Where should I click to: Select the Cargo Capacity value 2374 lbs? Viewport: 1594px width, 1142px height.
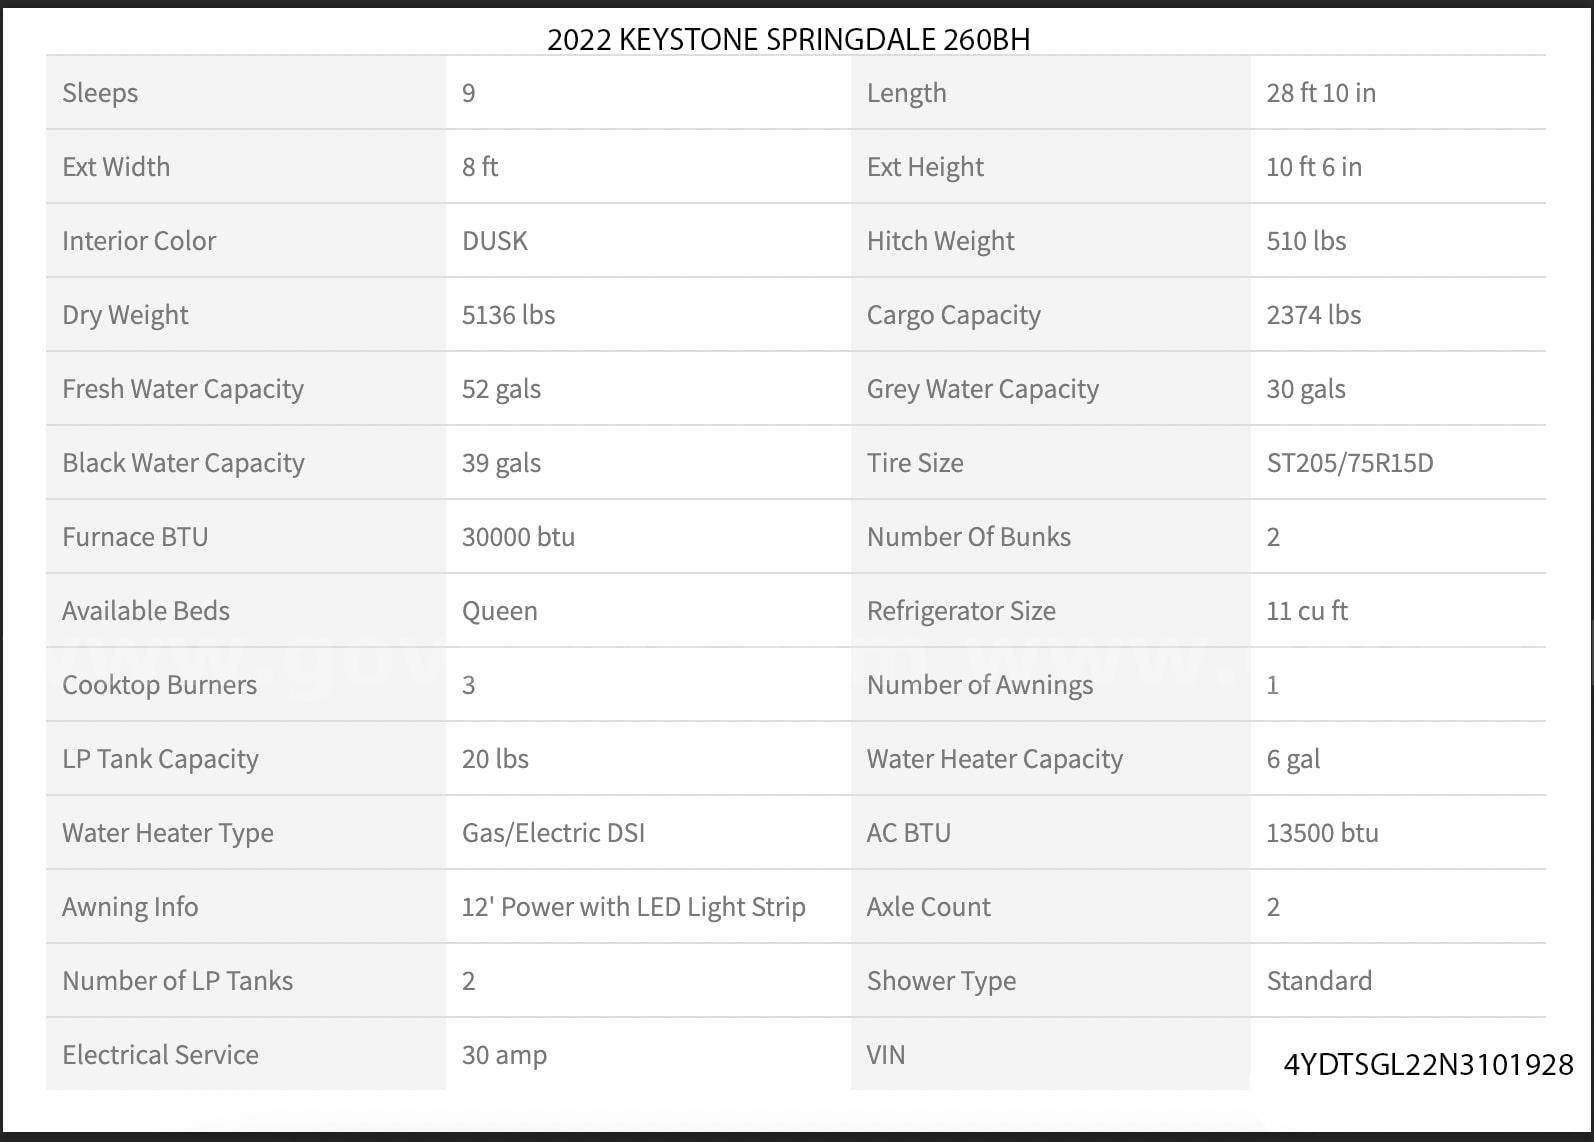click(x=1313, y=315)
